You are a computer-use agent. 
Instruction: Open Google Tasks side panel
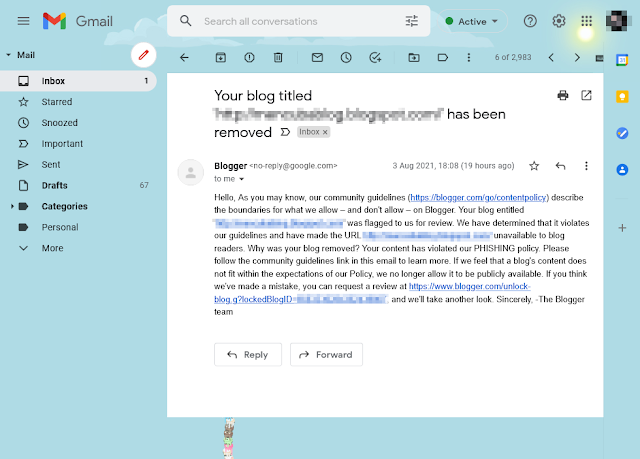[622, 133]
